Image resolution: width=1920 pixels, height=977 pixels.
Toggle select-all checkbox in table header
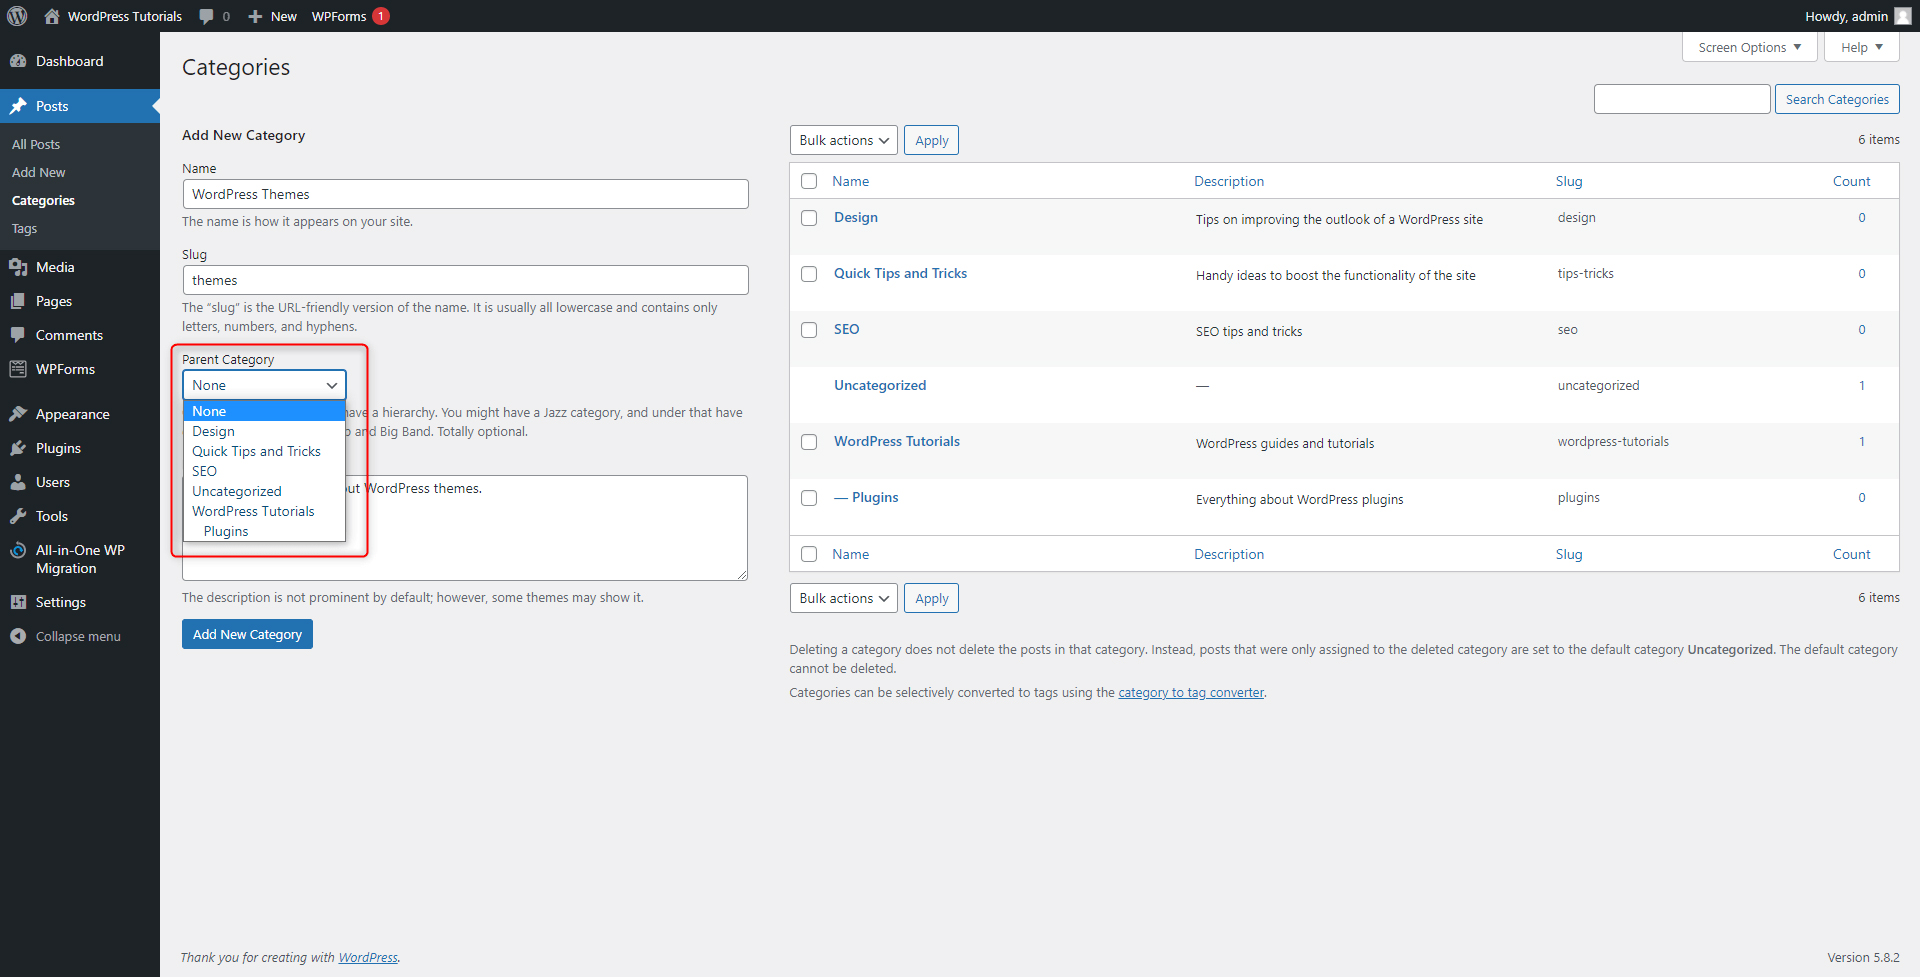pyautogui.click(x=809, y=181)
